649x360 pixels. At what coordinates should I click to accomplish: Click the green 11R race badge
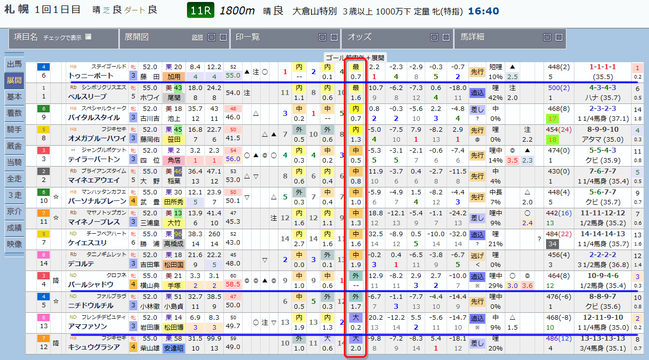point(200,11)
